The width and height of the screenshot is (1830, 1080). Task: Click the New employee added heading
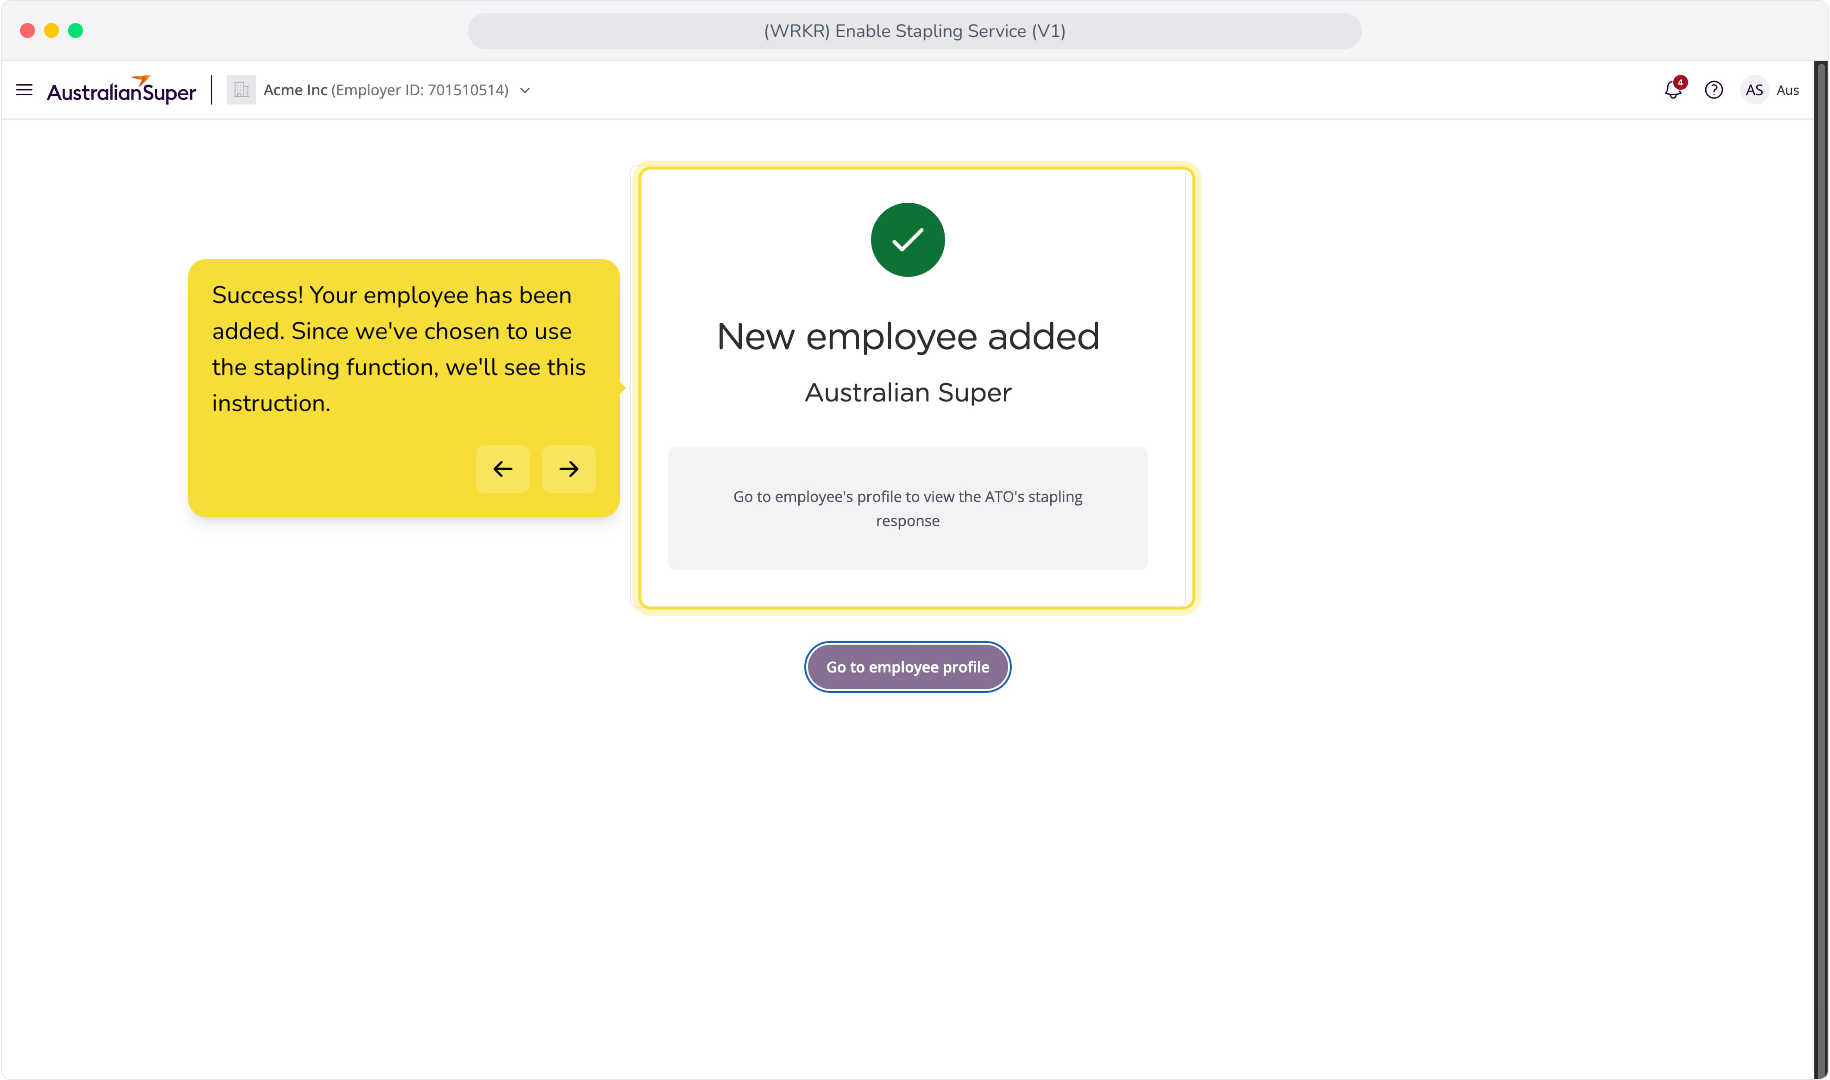[908, 336]
